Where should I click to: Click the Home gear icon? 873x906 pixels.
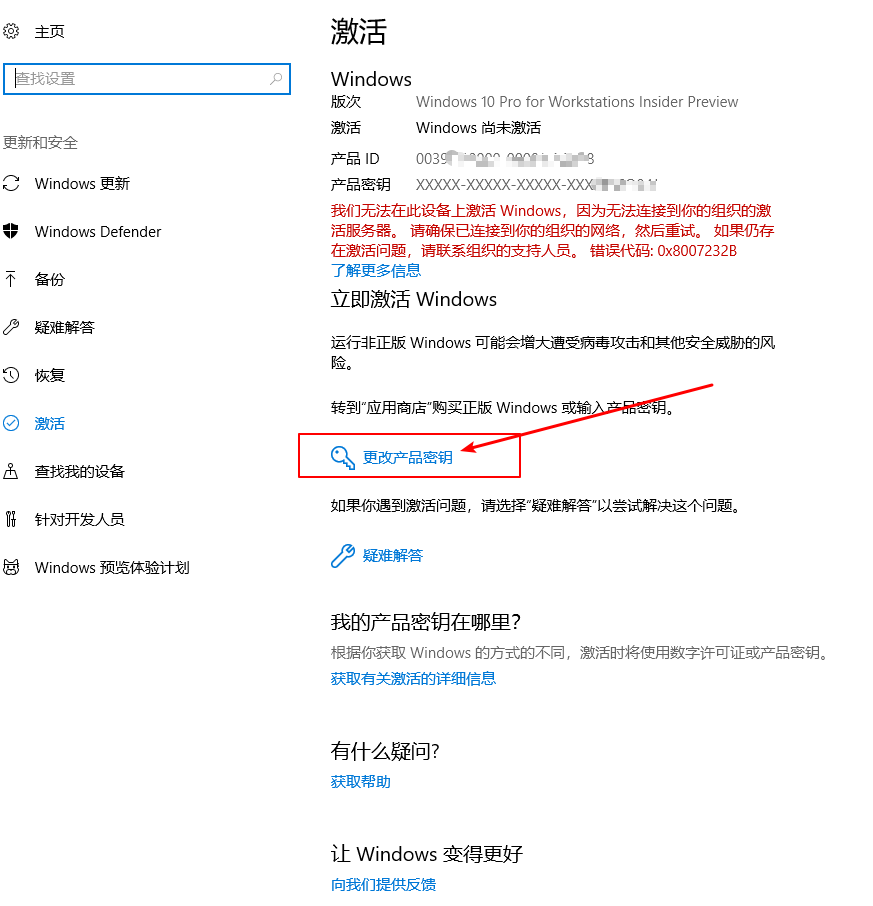pos(11,31)
